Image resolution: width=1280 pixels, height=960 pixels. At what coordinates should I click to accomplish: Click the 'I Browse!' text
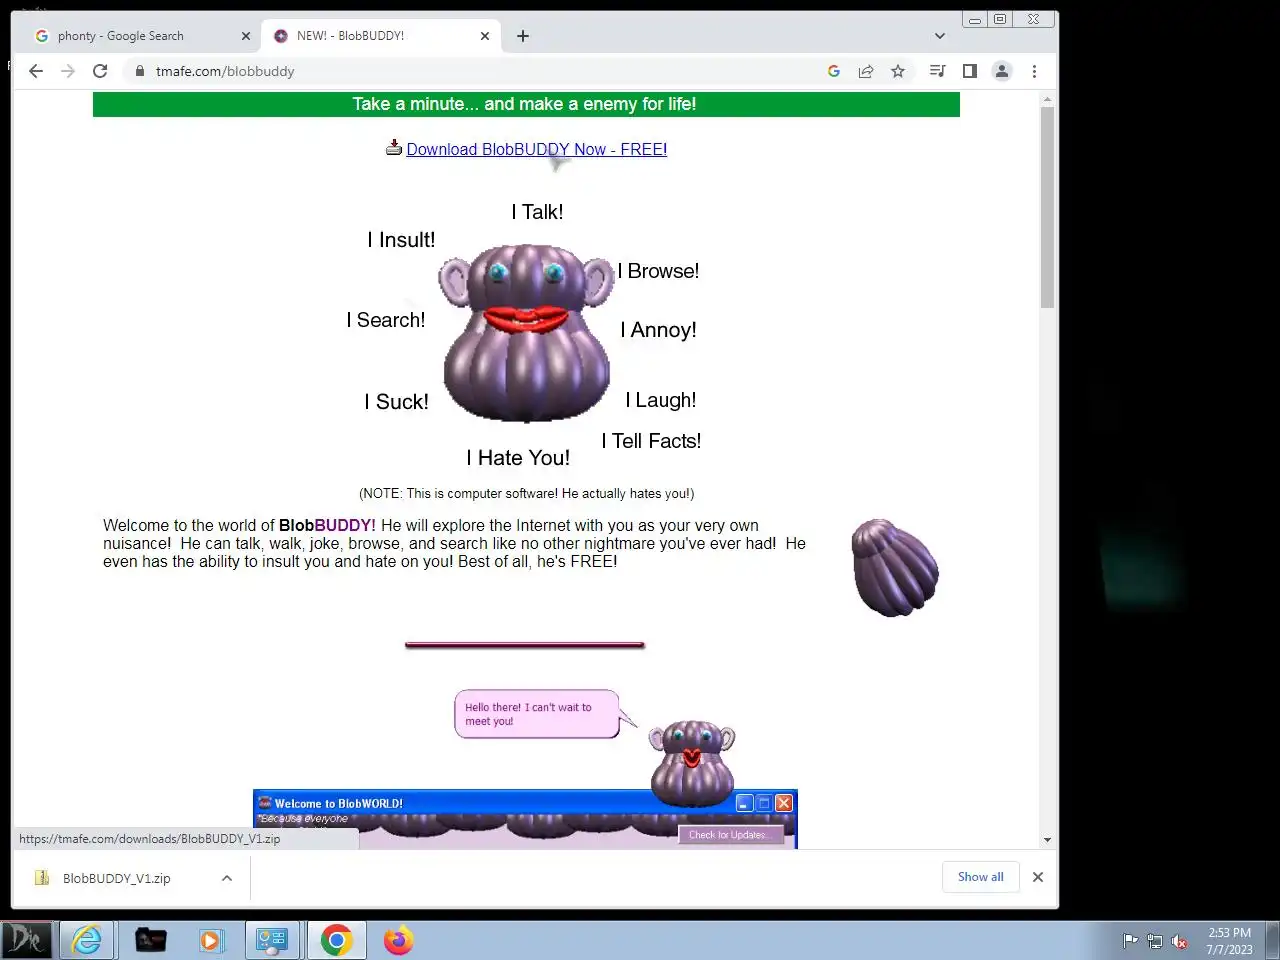click(658, 271)
